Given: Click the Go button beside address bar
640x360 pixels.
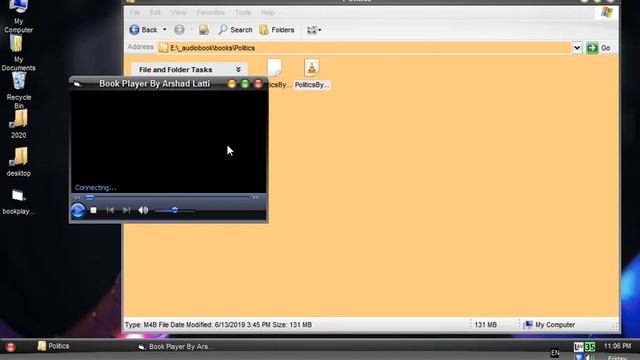Looking at the screenshot, I should 598,48.
